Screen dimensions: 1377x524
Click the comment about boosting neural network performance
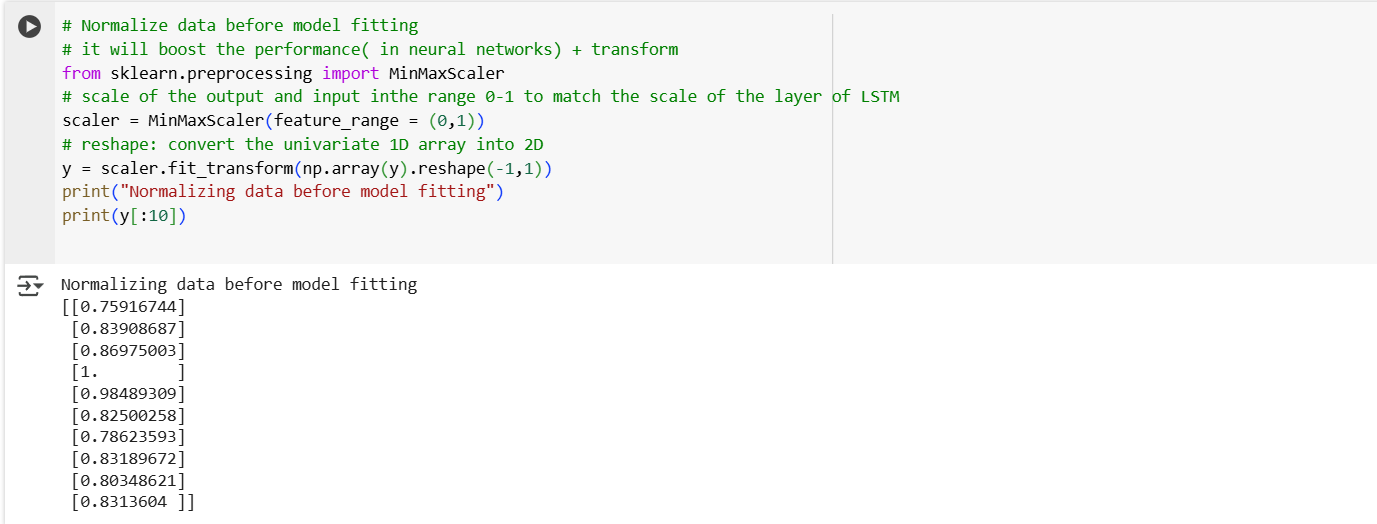tap(369, 49)
